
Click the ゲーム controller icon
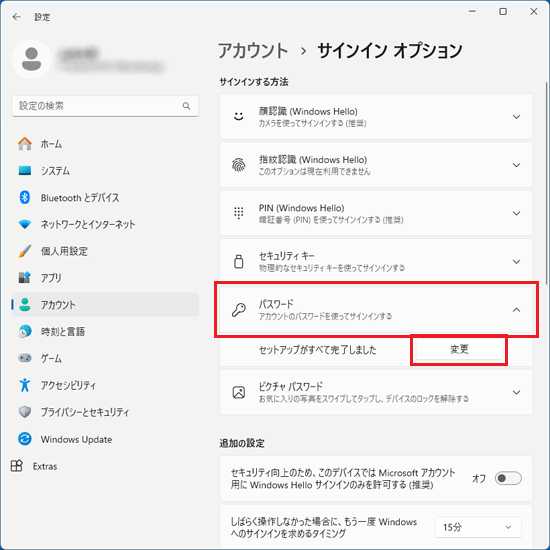coord(25,358)
